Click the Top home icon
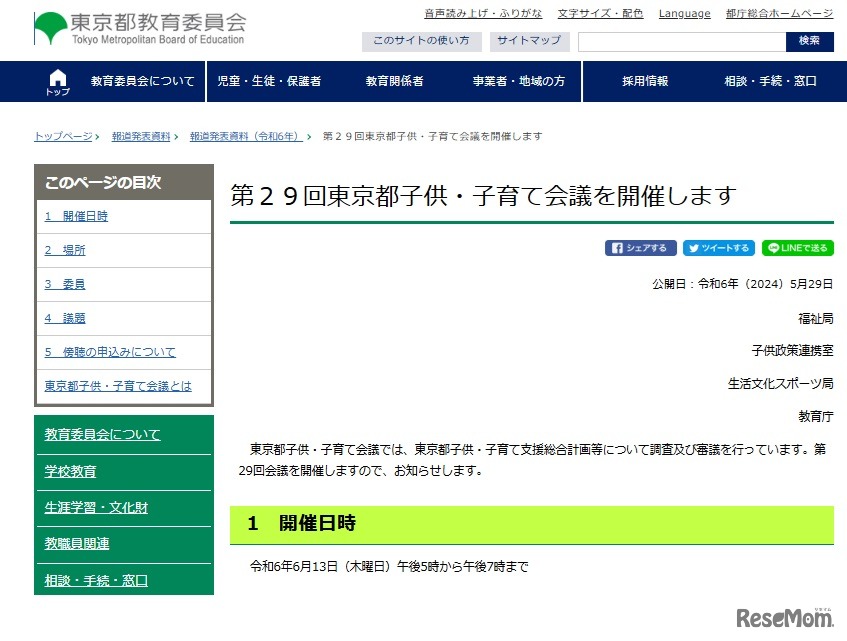 pyautogui.click(x=58, y=82)
